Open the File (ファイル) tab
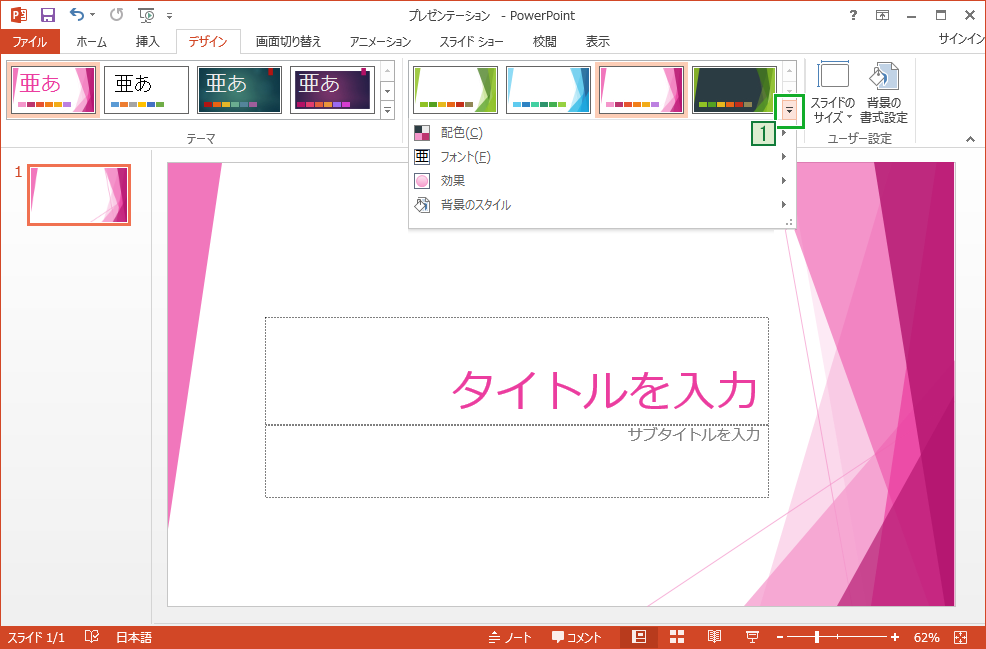 (30, 42)
